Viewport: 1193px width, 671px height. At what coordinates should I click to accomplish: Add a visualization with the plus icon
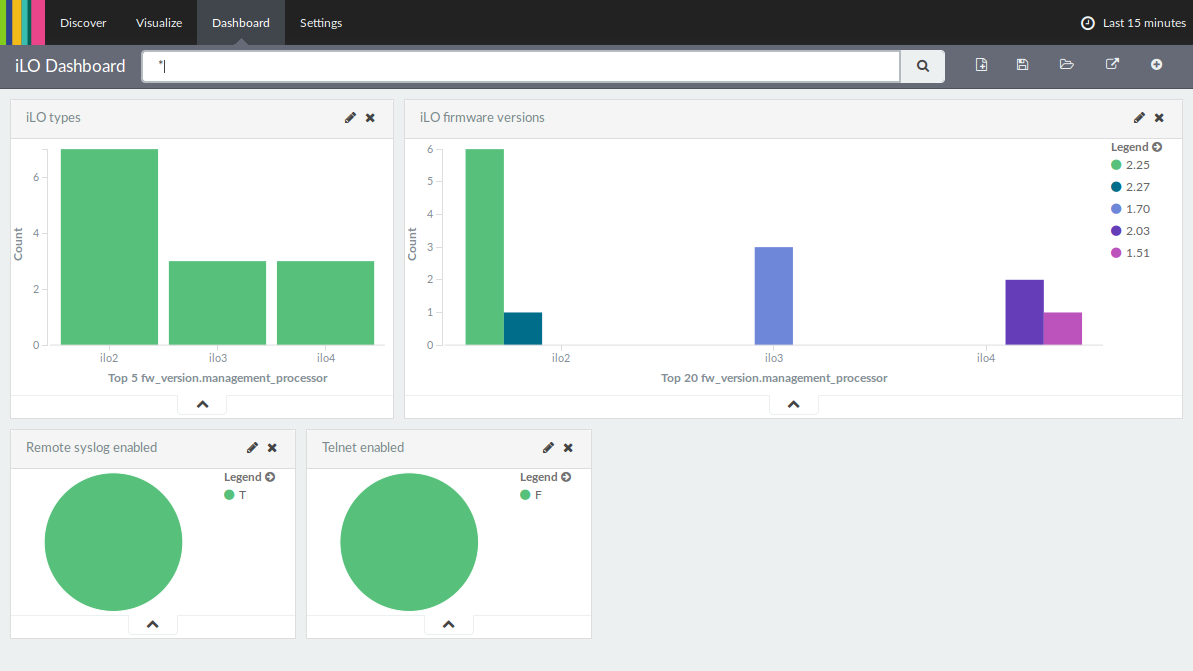click(x=1157, y=65)
